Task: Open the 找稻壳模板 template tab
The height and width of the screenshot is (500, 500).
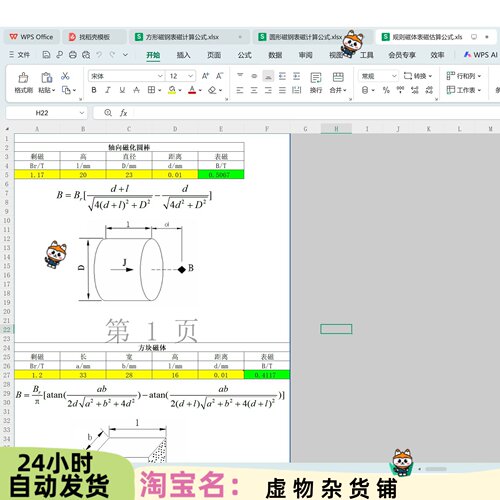Action: point(94,37)
